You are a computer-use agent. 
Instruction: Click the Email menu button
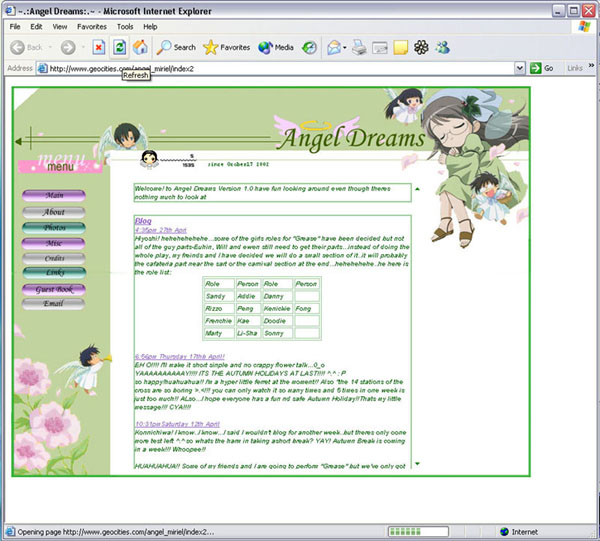pos(54,304)
